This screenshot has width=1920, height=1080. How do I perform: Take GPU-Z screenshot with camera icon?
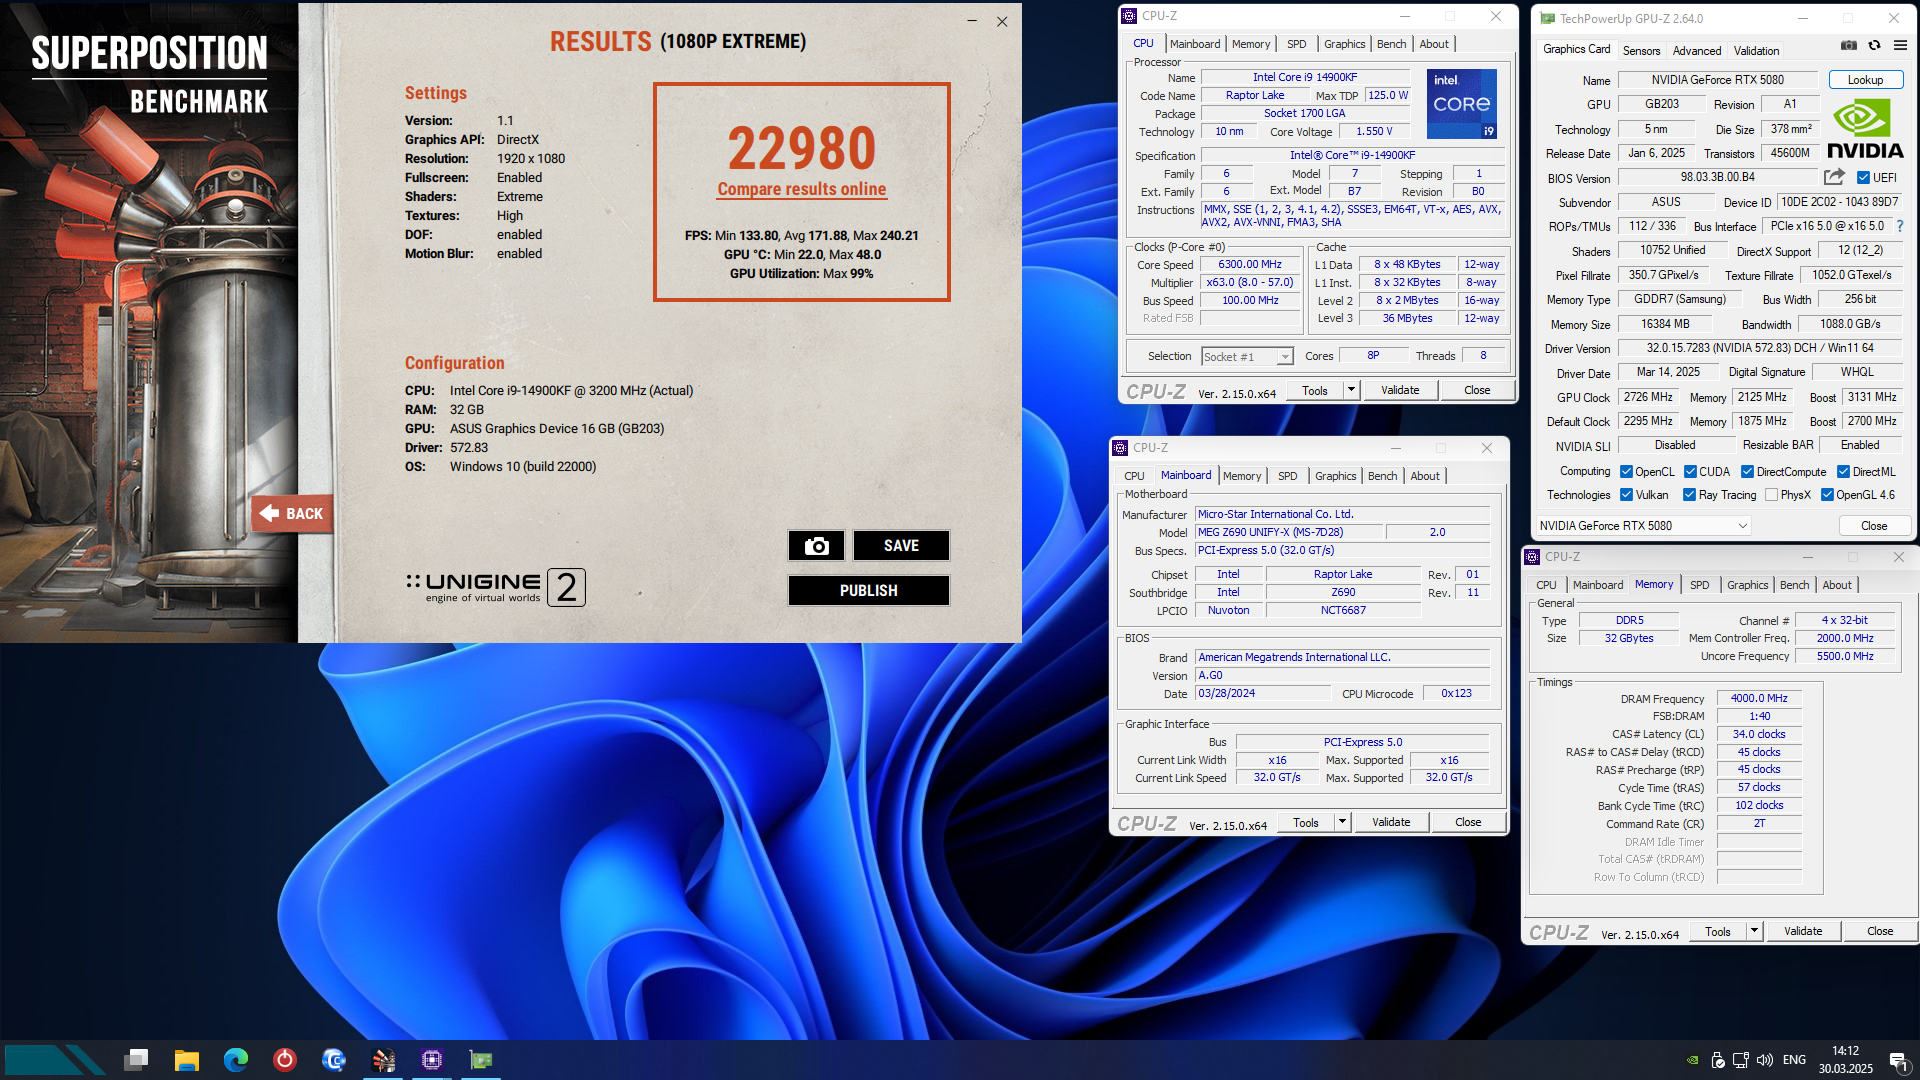tap(1849, 45)
